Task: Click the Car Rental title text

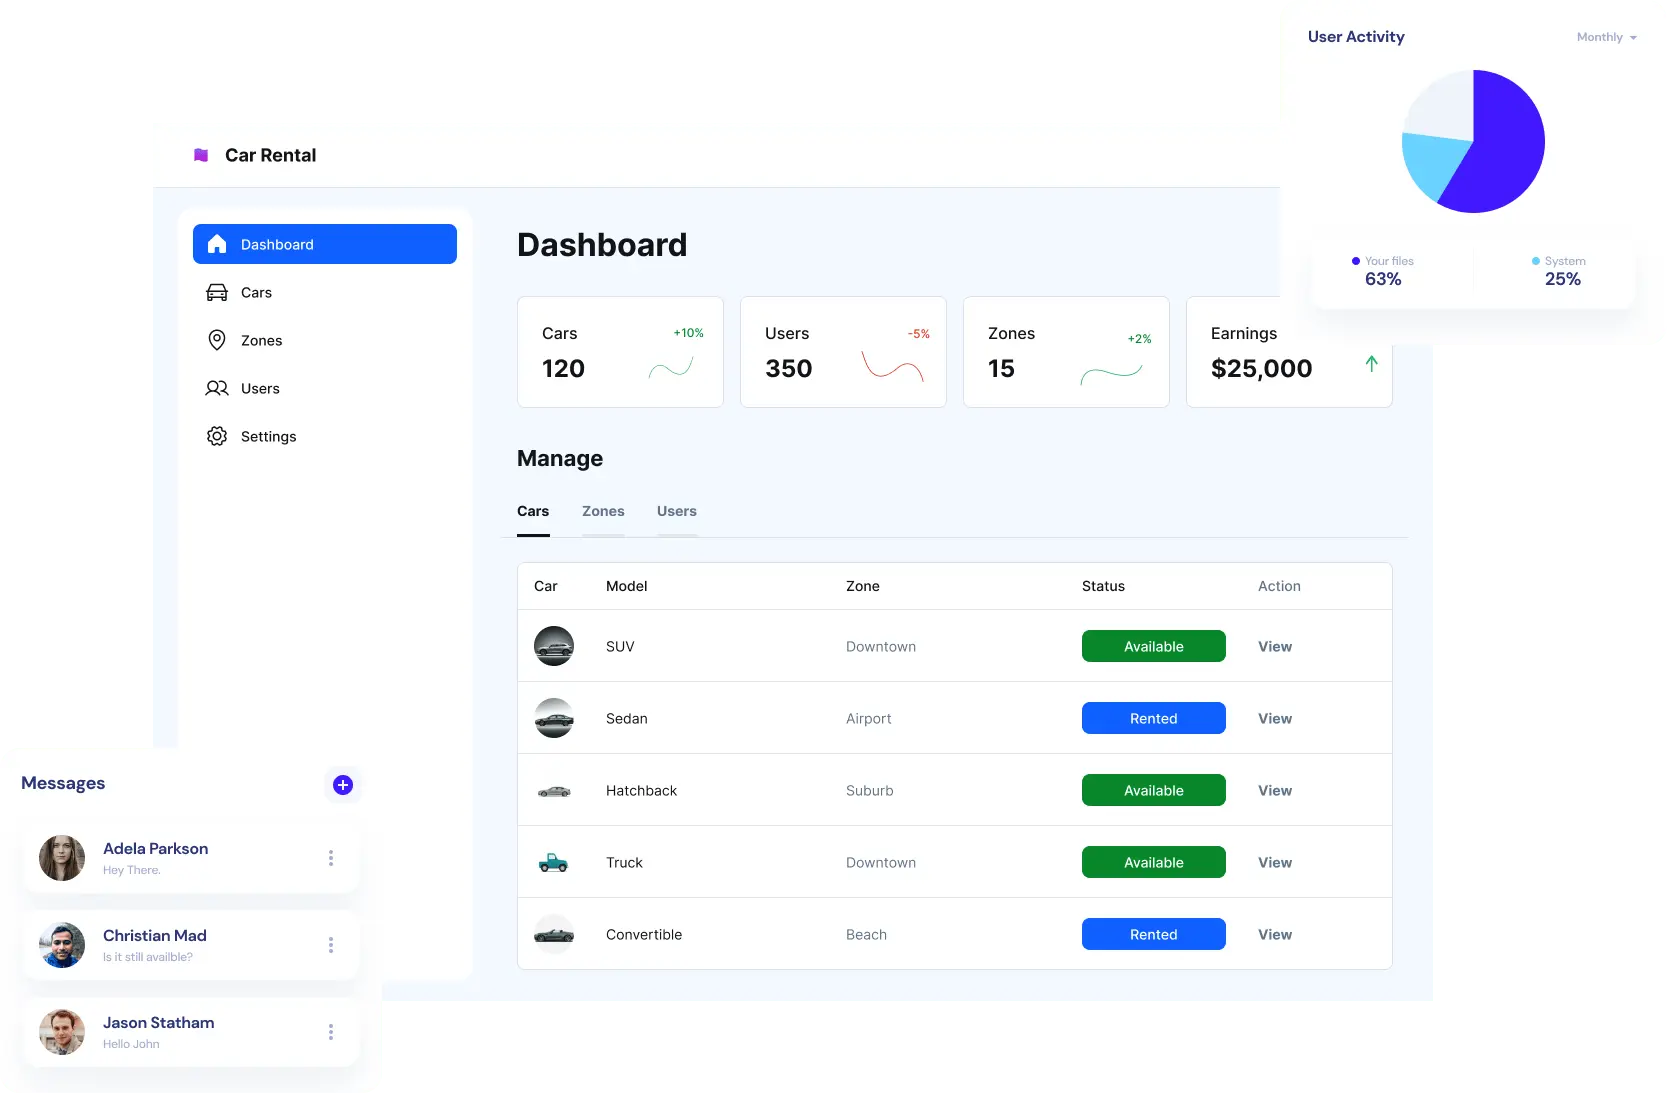Action: pyautogui.click(x=271, y=155)
